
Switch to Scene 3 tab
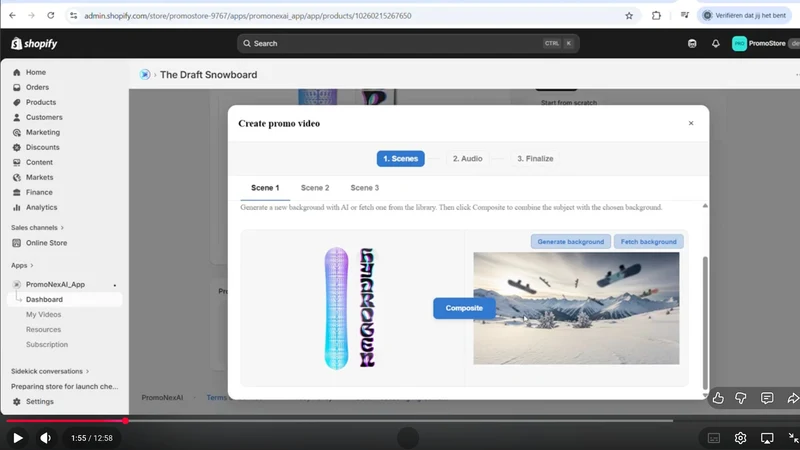pos(364,188)
